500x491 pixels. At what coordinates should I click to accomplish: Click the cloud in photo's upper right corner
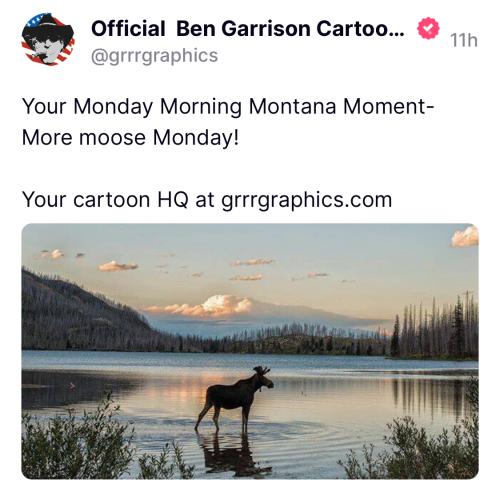click(x=465, y=236)
